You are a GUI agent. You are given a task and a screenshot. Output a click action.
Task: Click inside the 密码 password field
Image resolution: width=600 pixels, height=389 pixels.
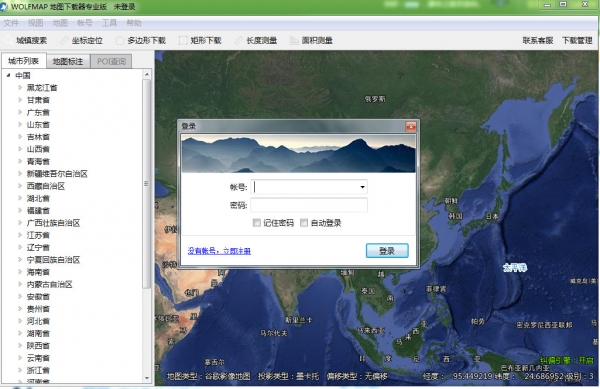coord(309,205)
